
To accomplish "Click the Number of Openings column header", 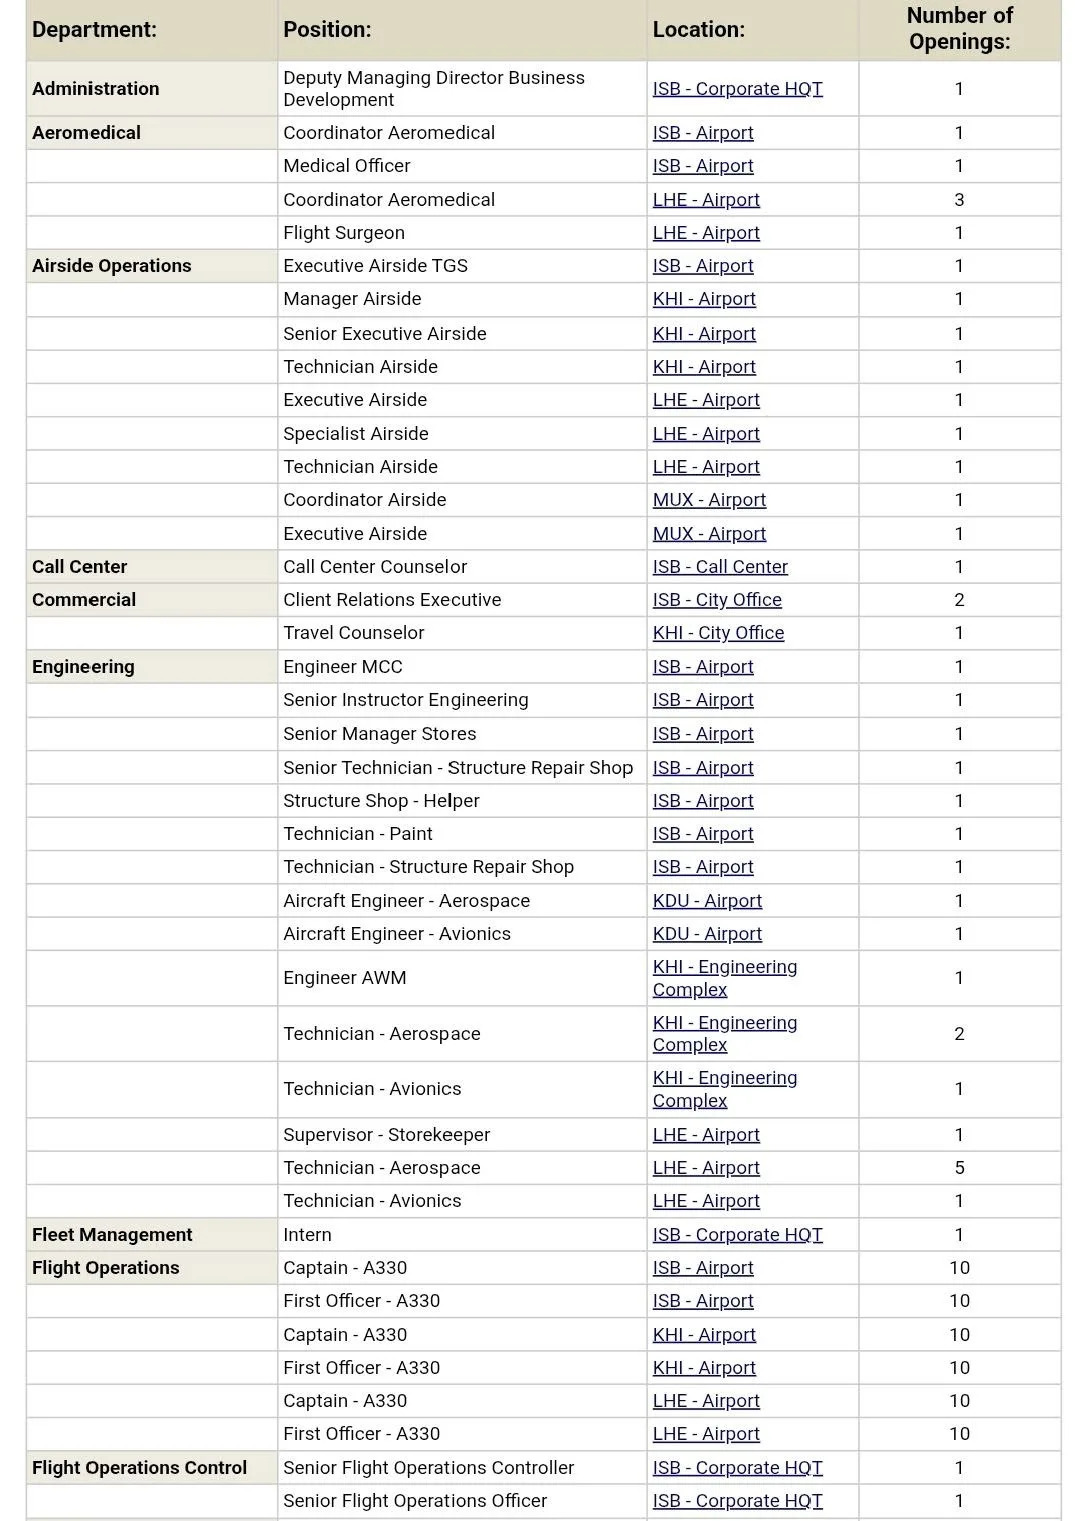I will 958,29.
